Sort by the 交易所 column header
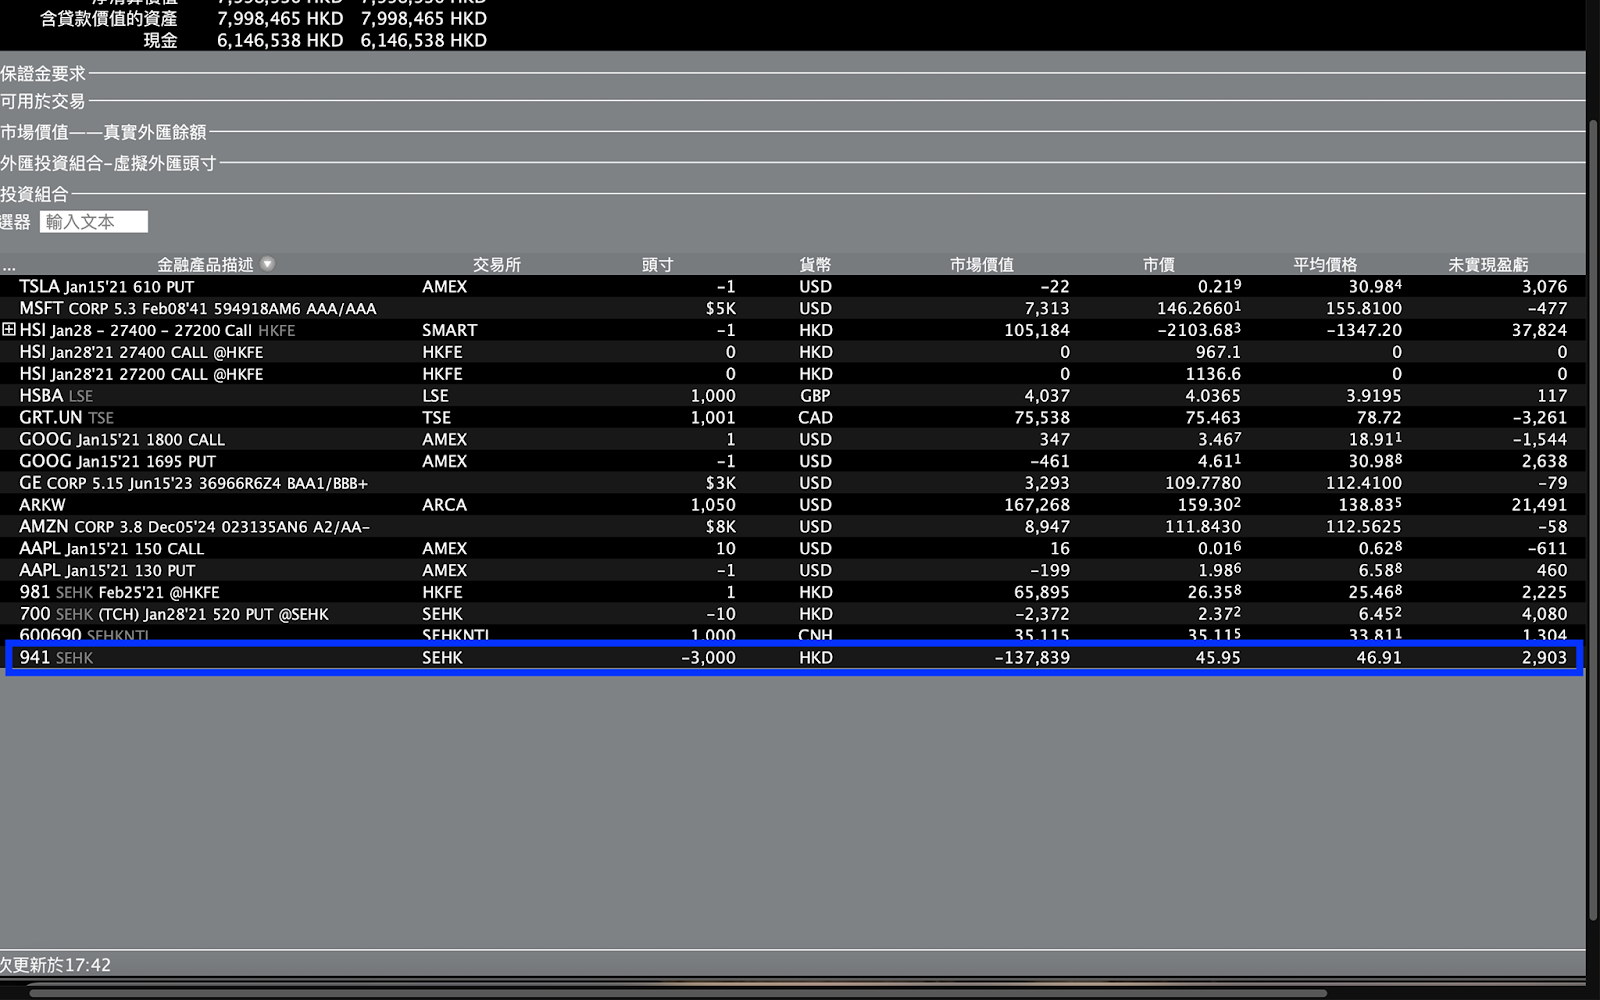1600x1000 pixels. [497, 265]
